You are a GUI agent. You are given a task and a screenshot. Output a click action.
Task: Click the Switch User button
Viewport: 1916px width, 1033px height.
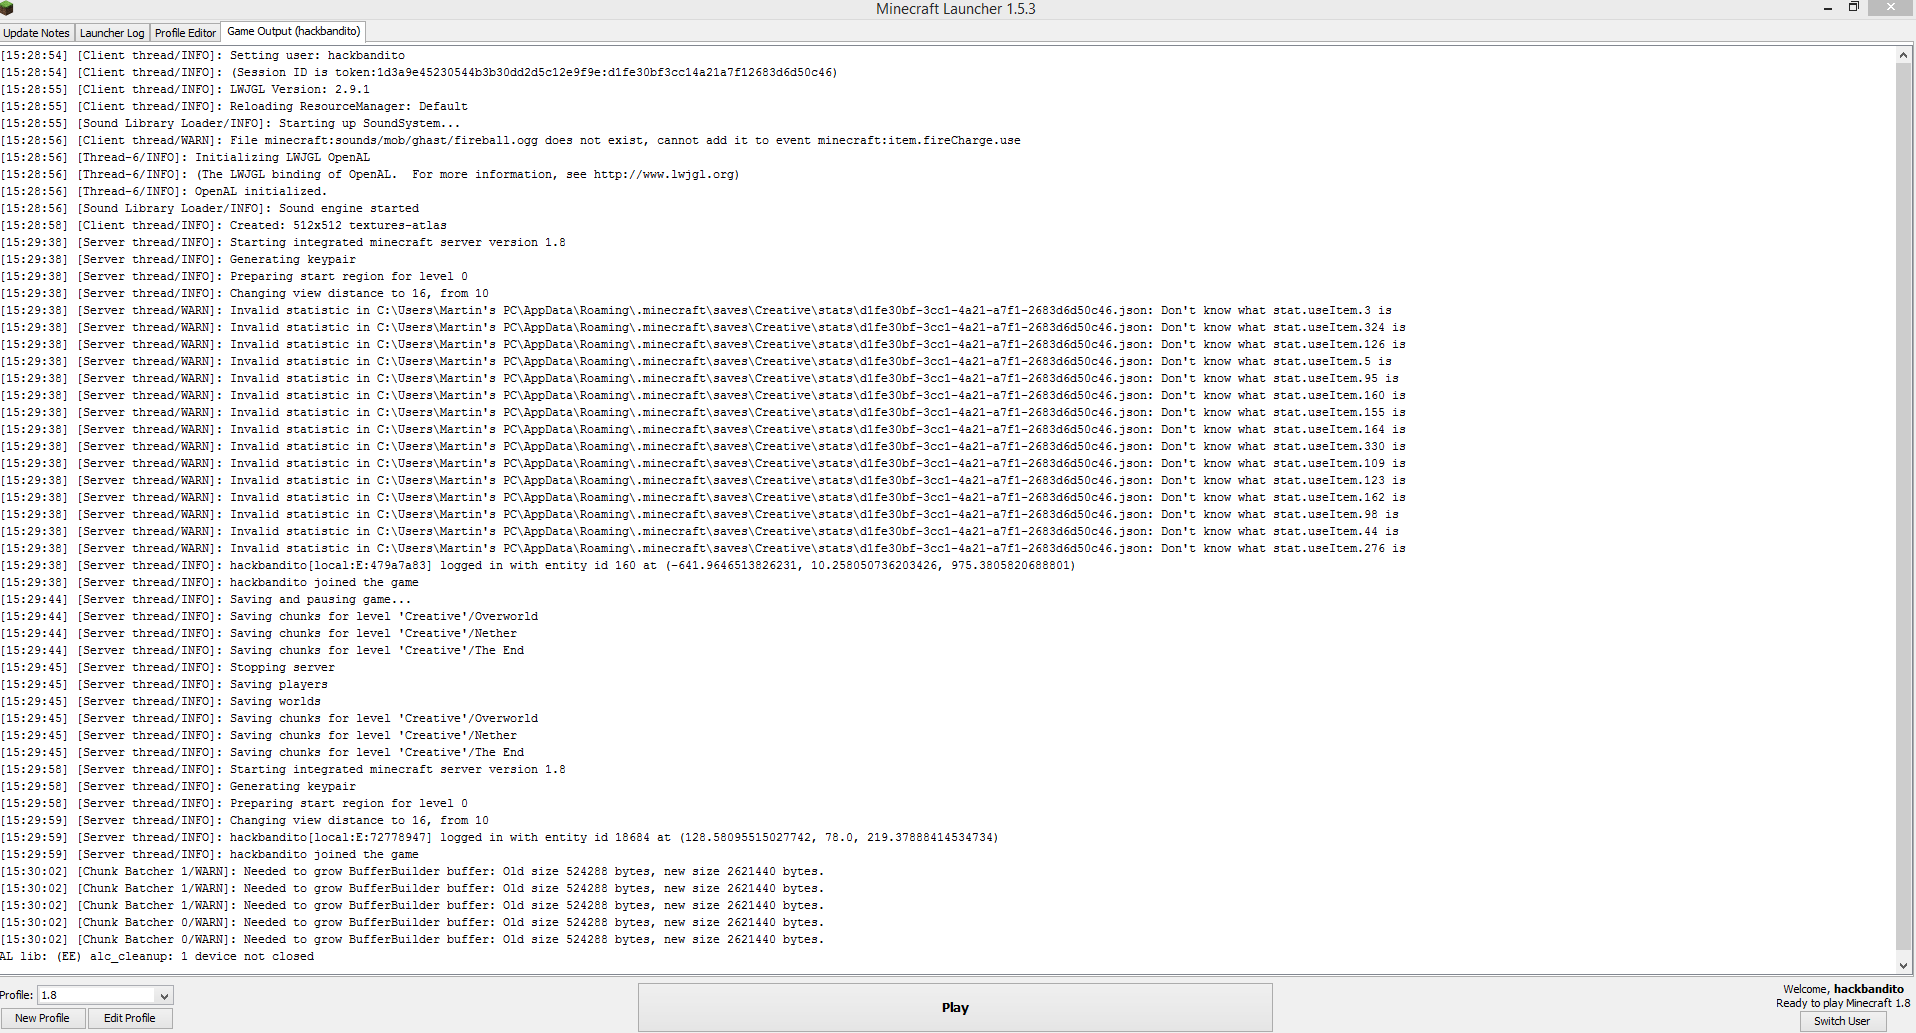[1842, 1021]
